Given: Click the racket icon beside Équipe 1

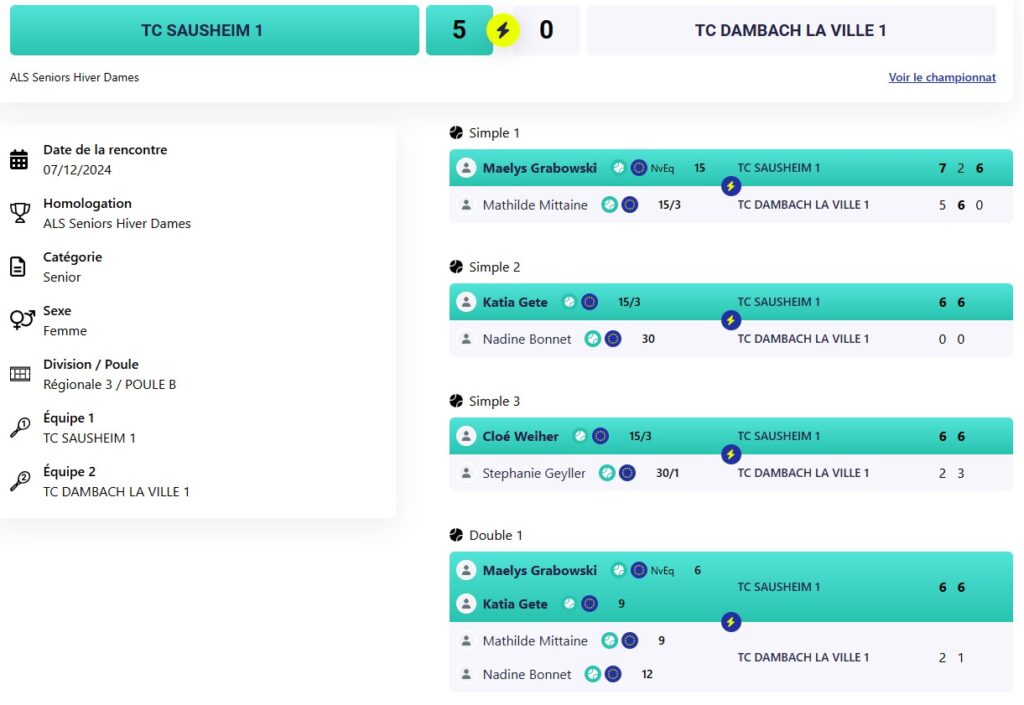Looking at the screenshot, I should 20,428.
